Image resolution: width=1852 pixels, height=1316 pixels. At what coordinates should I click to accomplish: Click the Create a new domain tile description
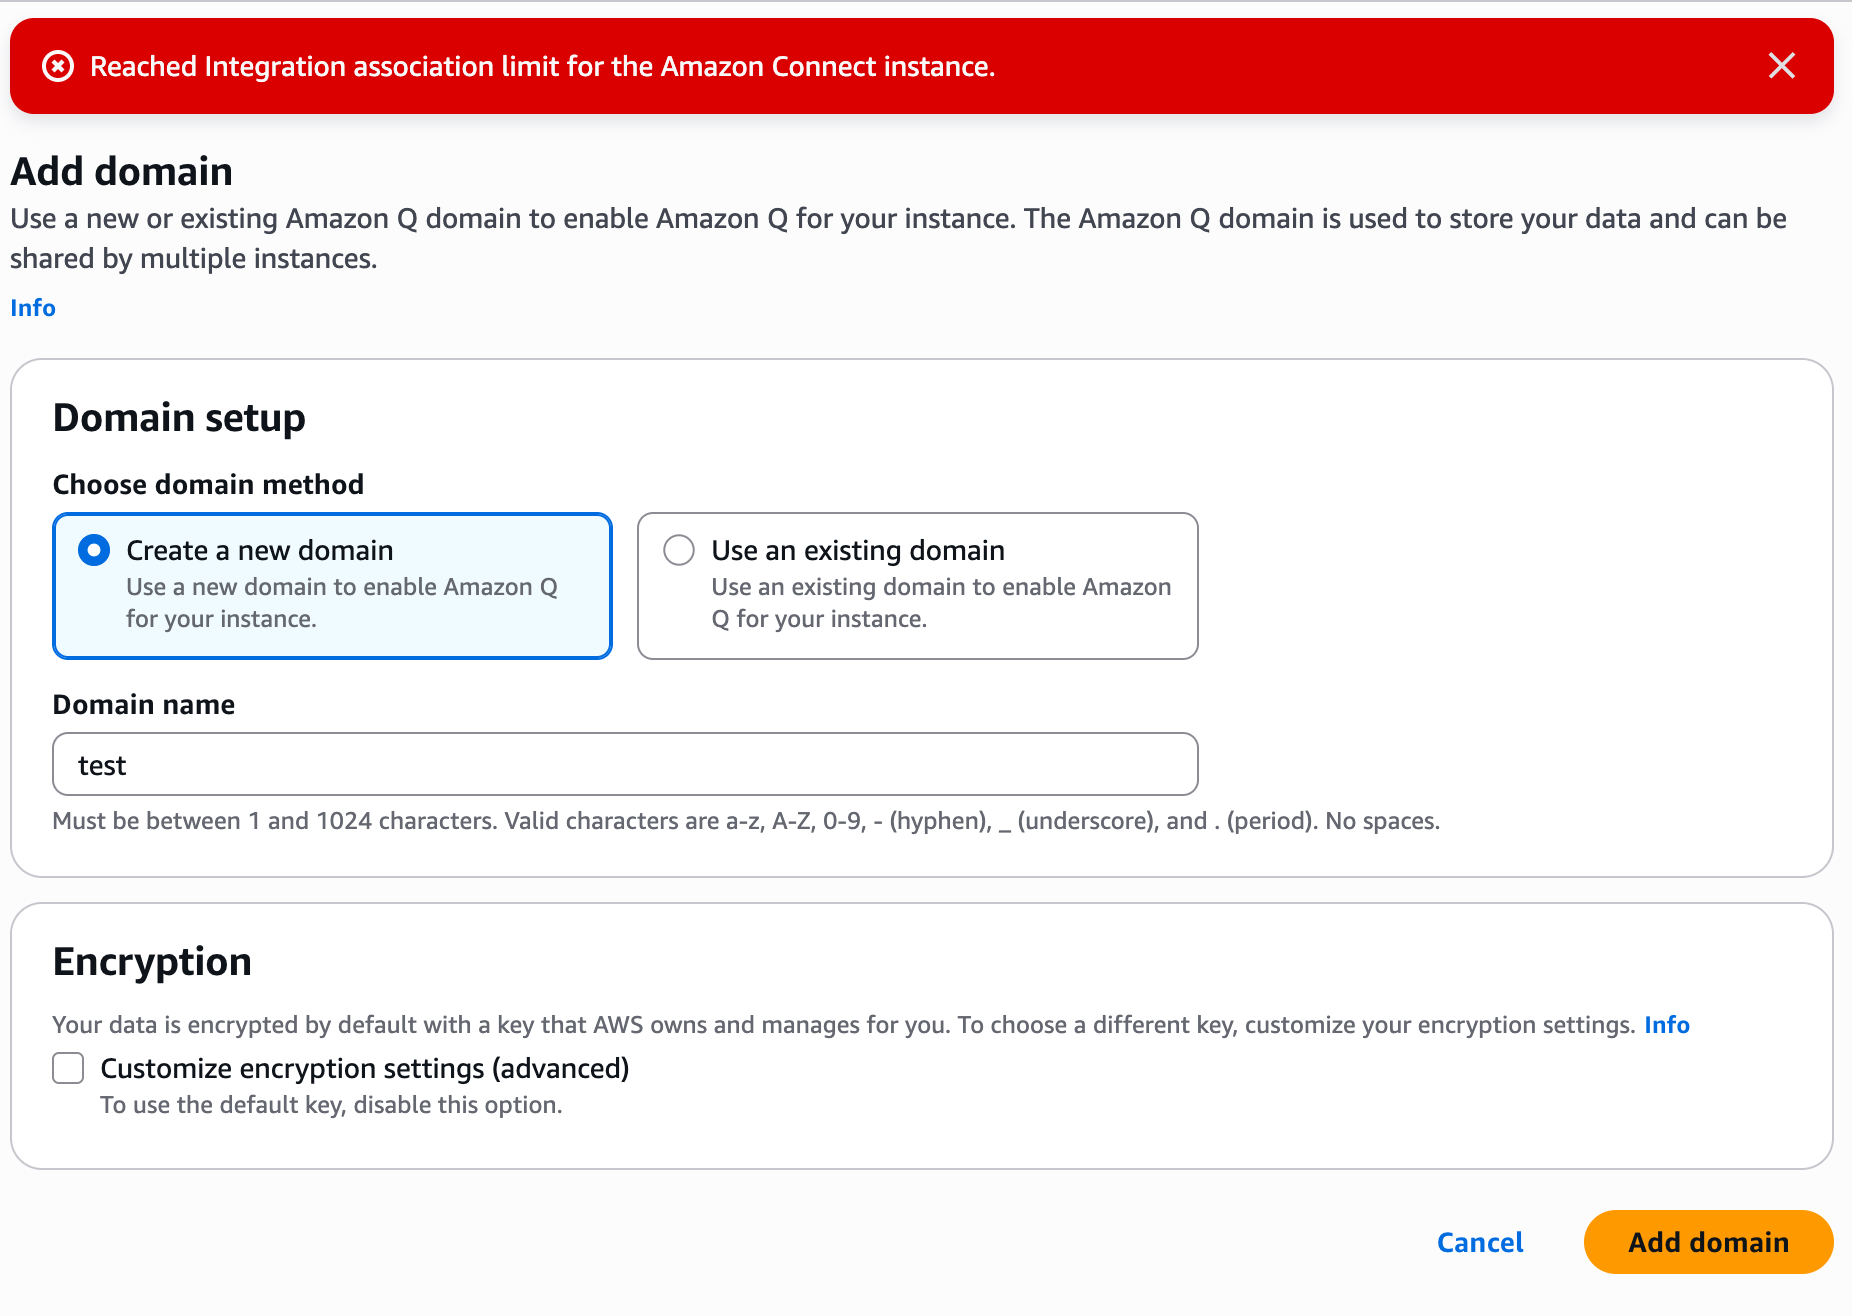click(x=341, y=603)
